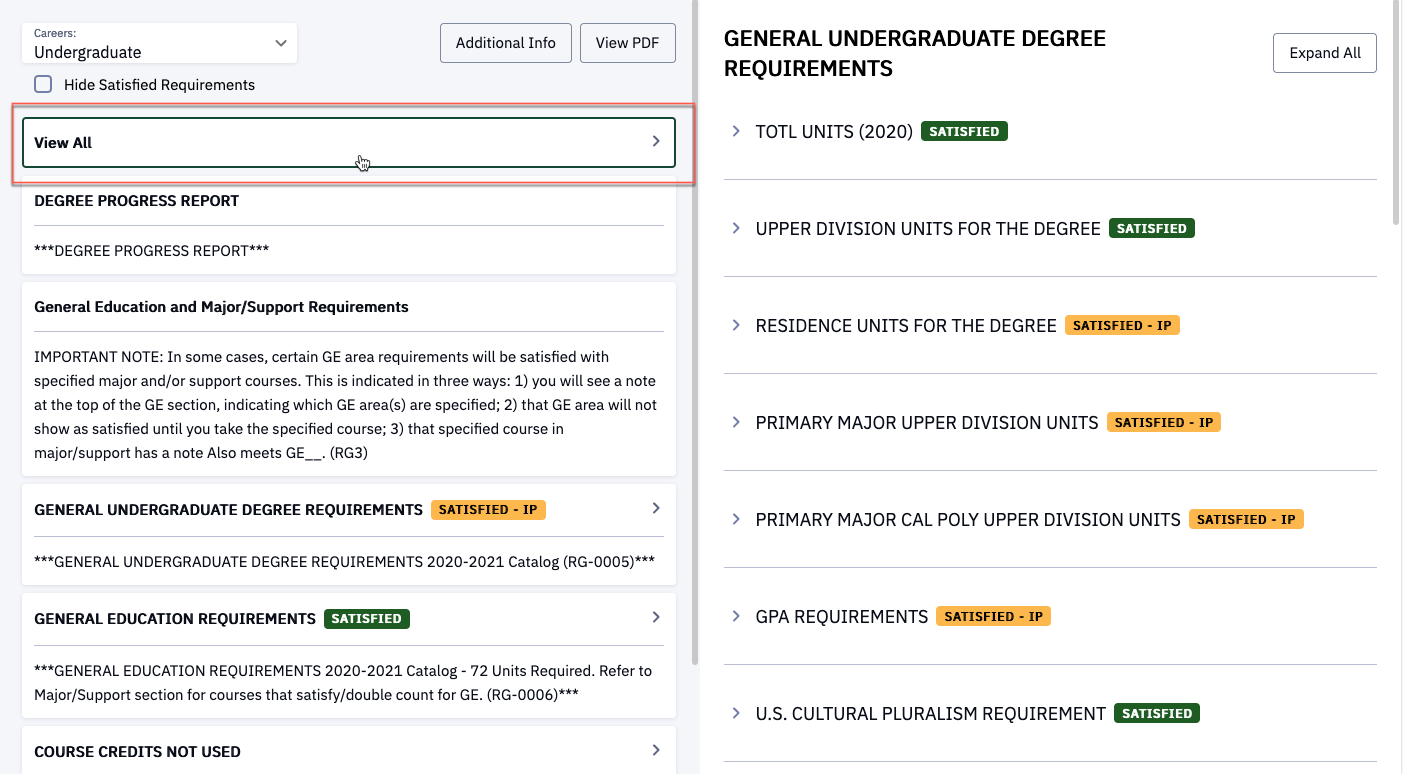
Task: Select the View All menu row
Action: (x=348, y=142)
